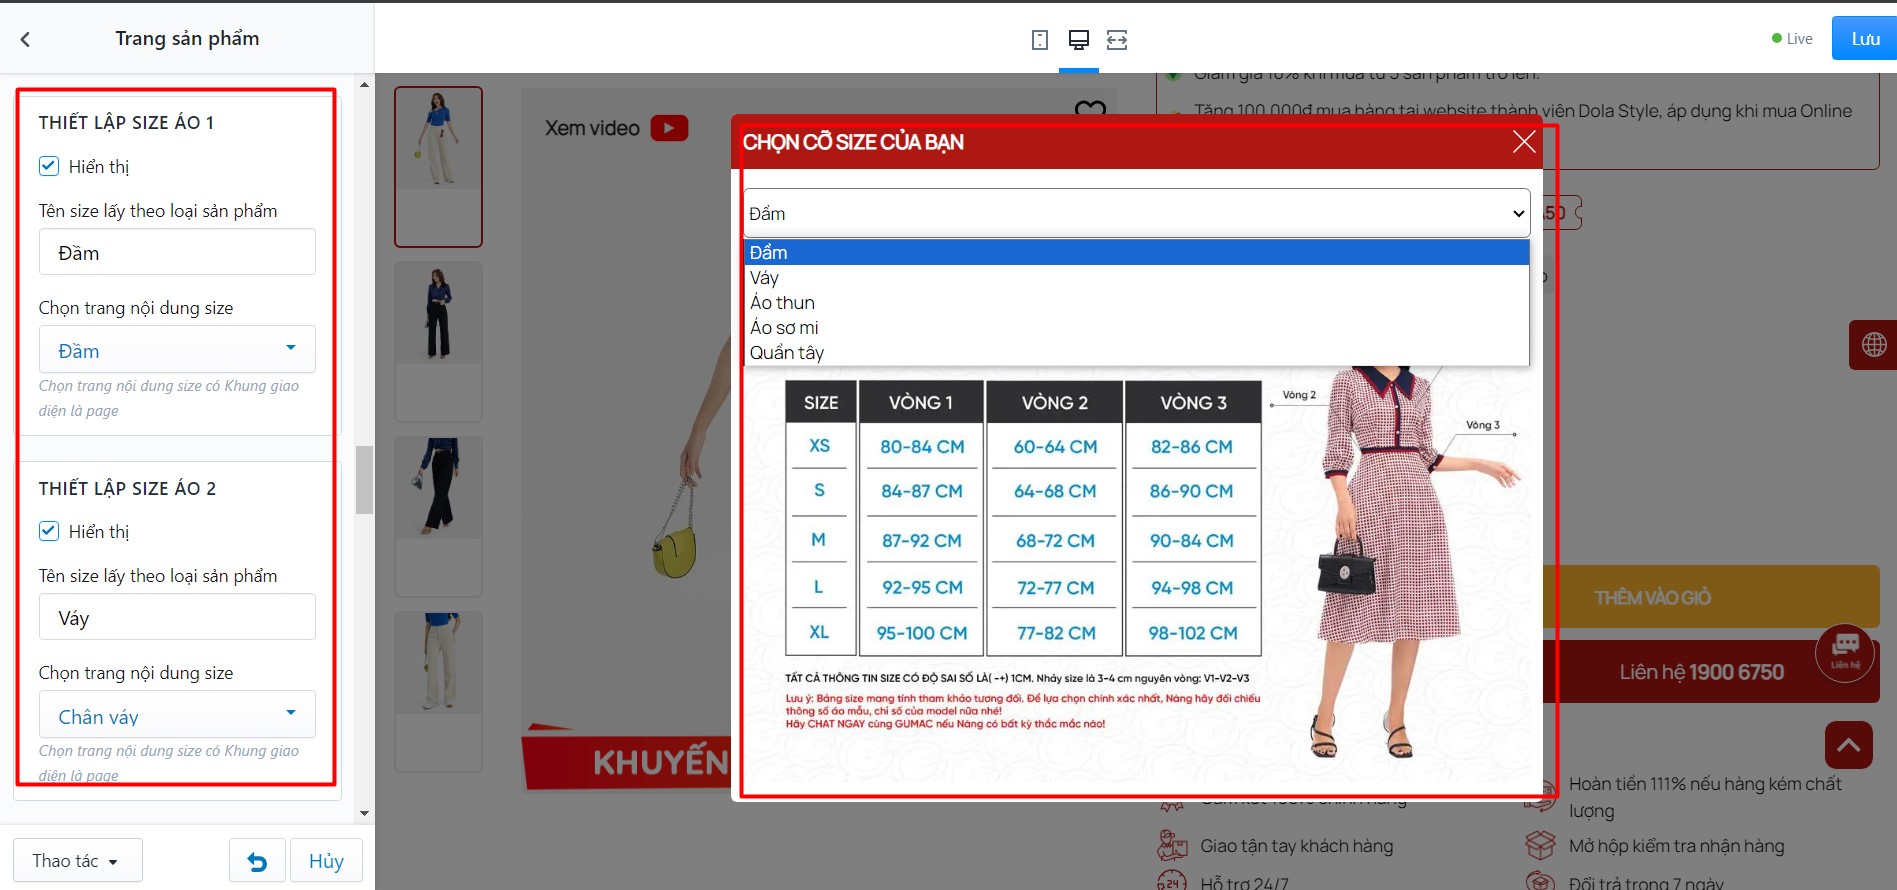Pick the Áo thun option
Viewport: 1897px width, 890px height.
(x=1136, y=303)
